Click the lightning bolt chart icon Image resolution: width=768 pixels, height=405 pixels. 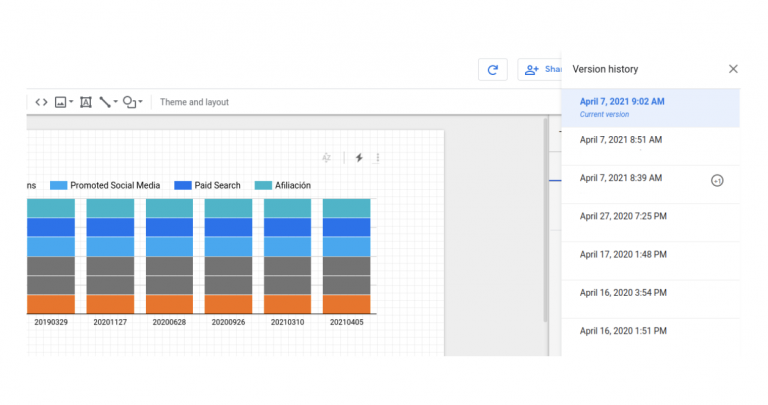358,158
